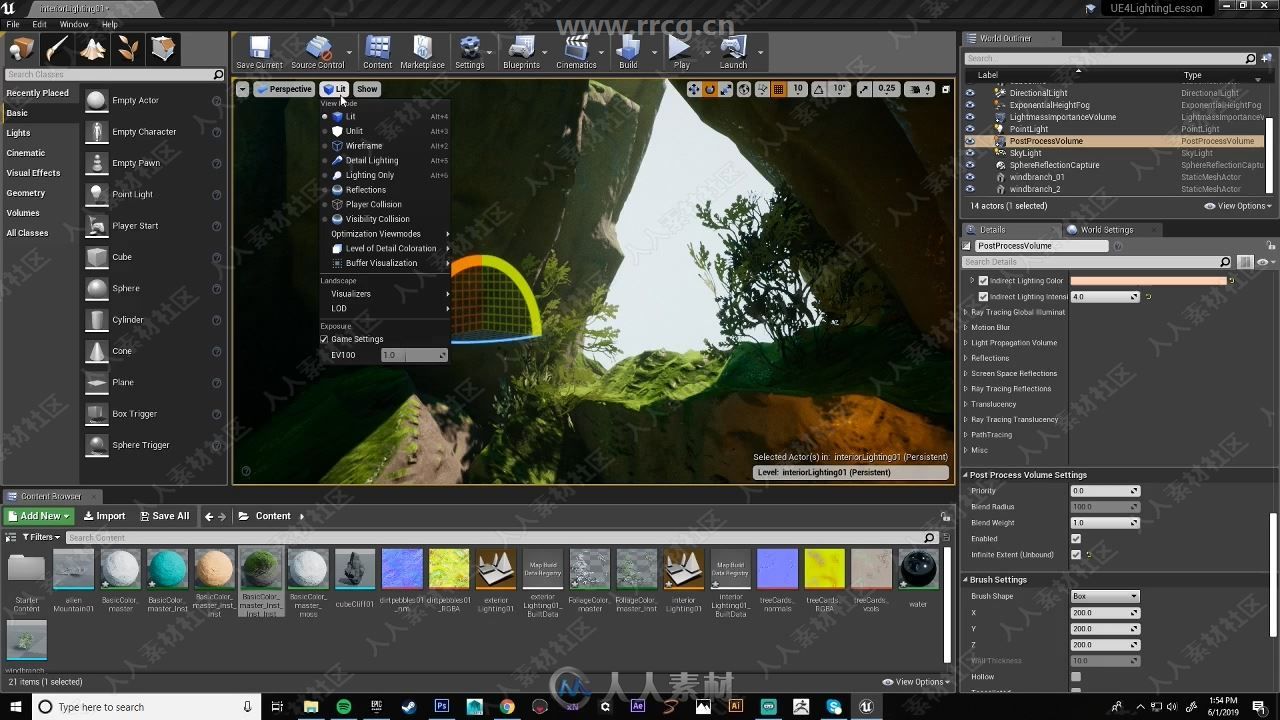
Task: Open the Marketplace toolbar icon
Action: click(422, 52)
